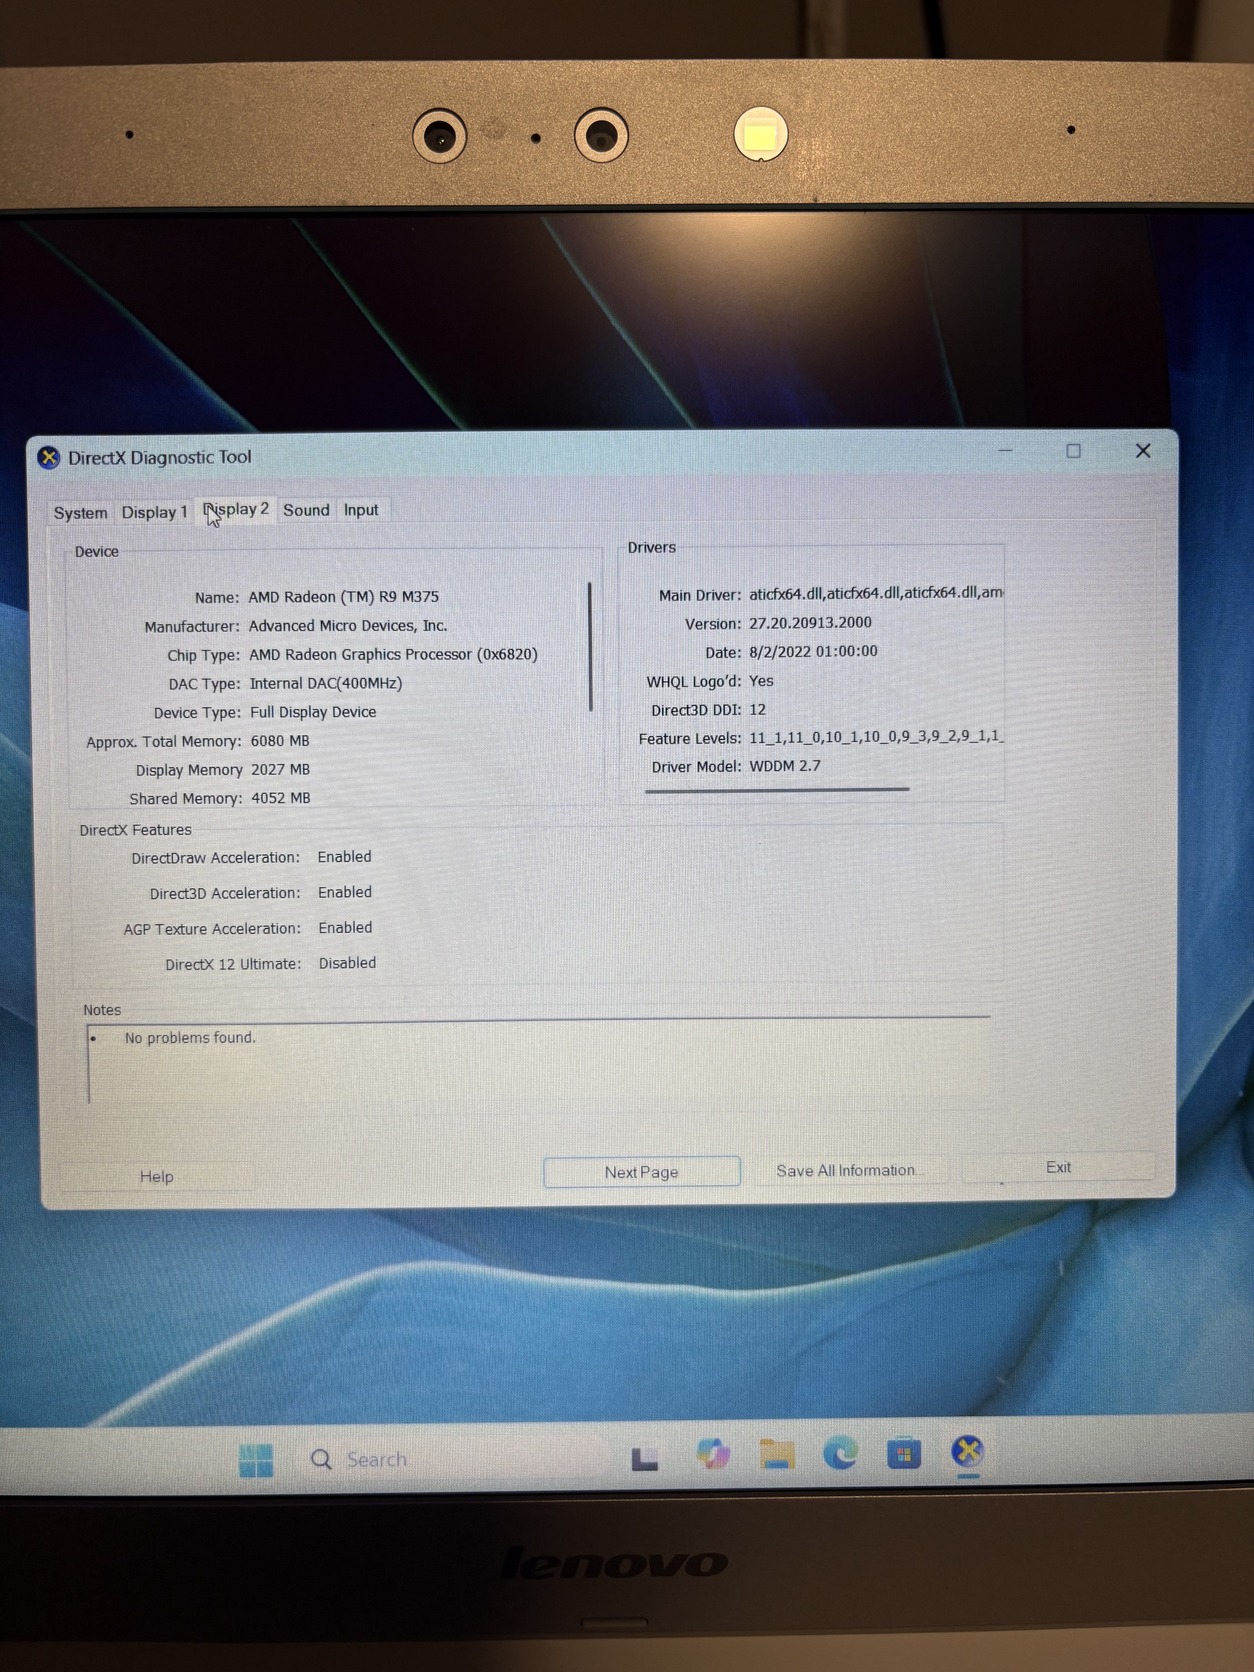Click the DirectX taskbar icon

[967, 1451]
